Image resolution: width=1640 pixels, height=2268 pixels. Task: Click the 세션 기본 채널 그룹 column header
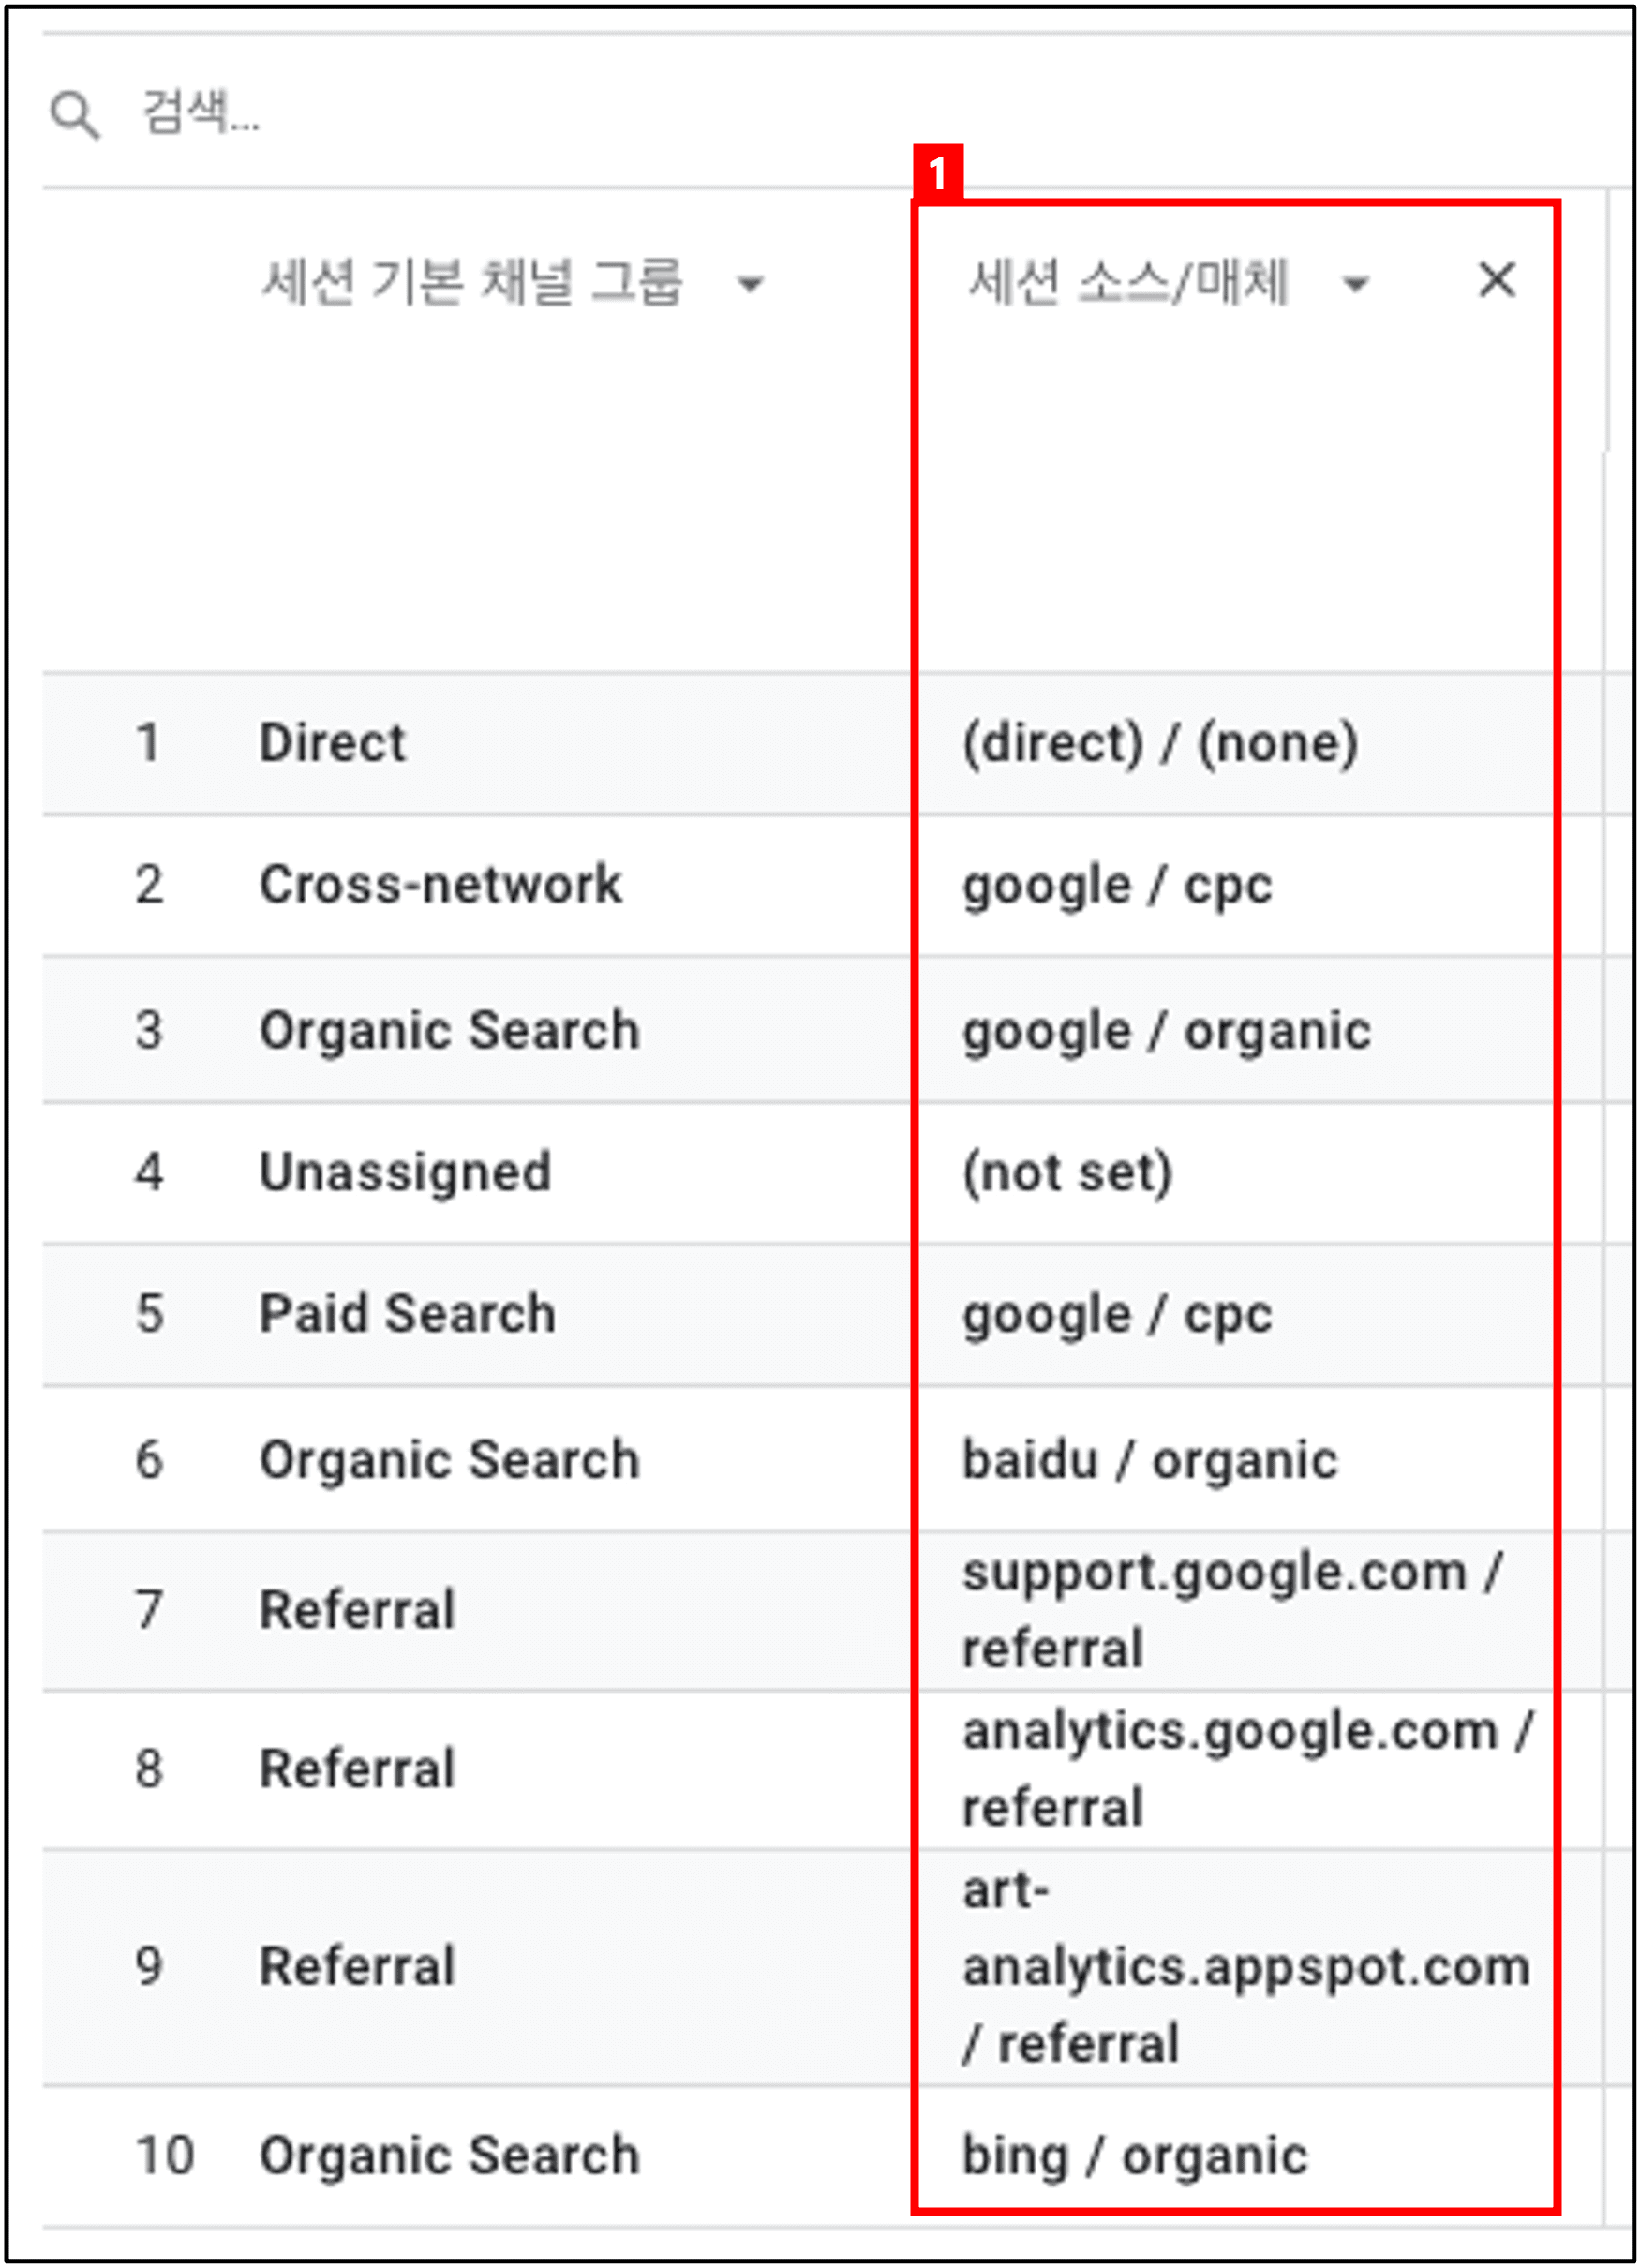point(472,282)
